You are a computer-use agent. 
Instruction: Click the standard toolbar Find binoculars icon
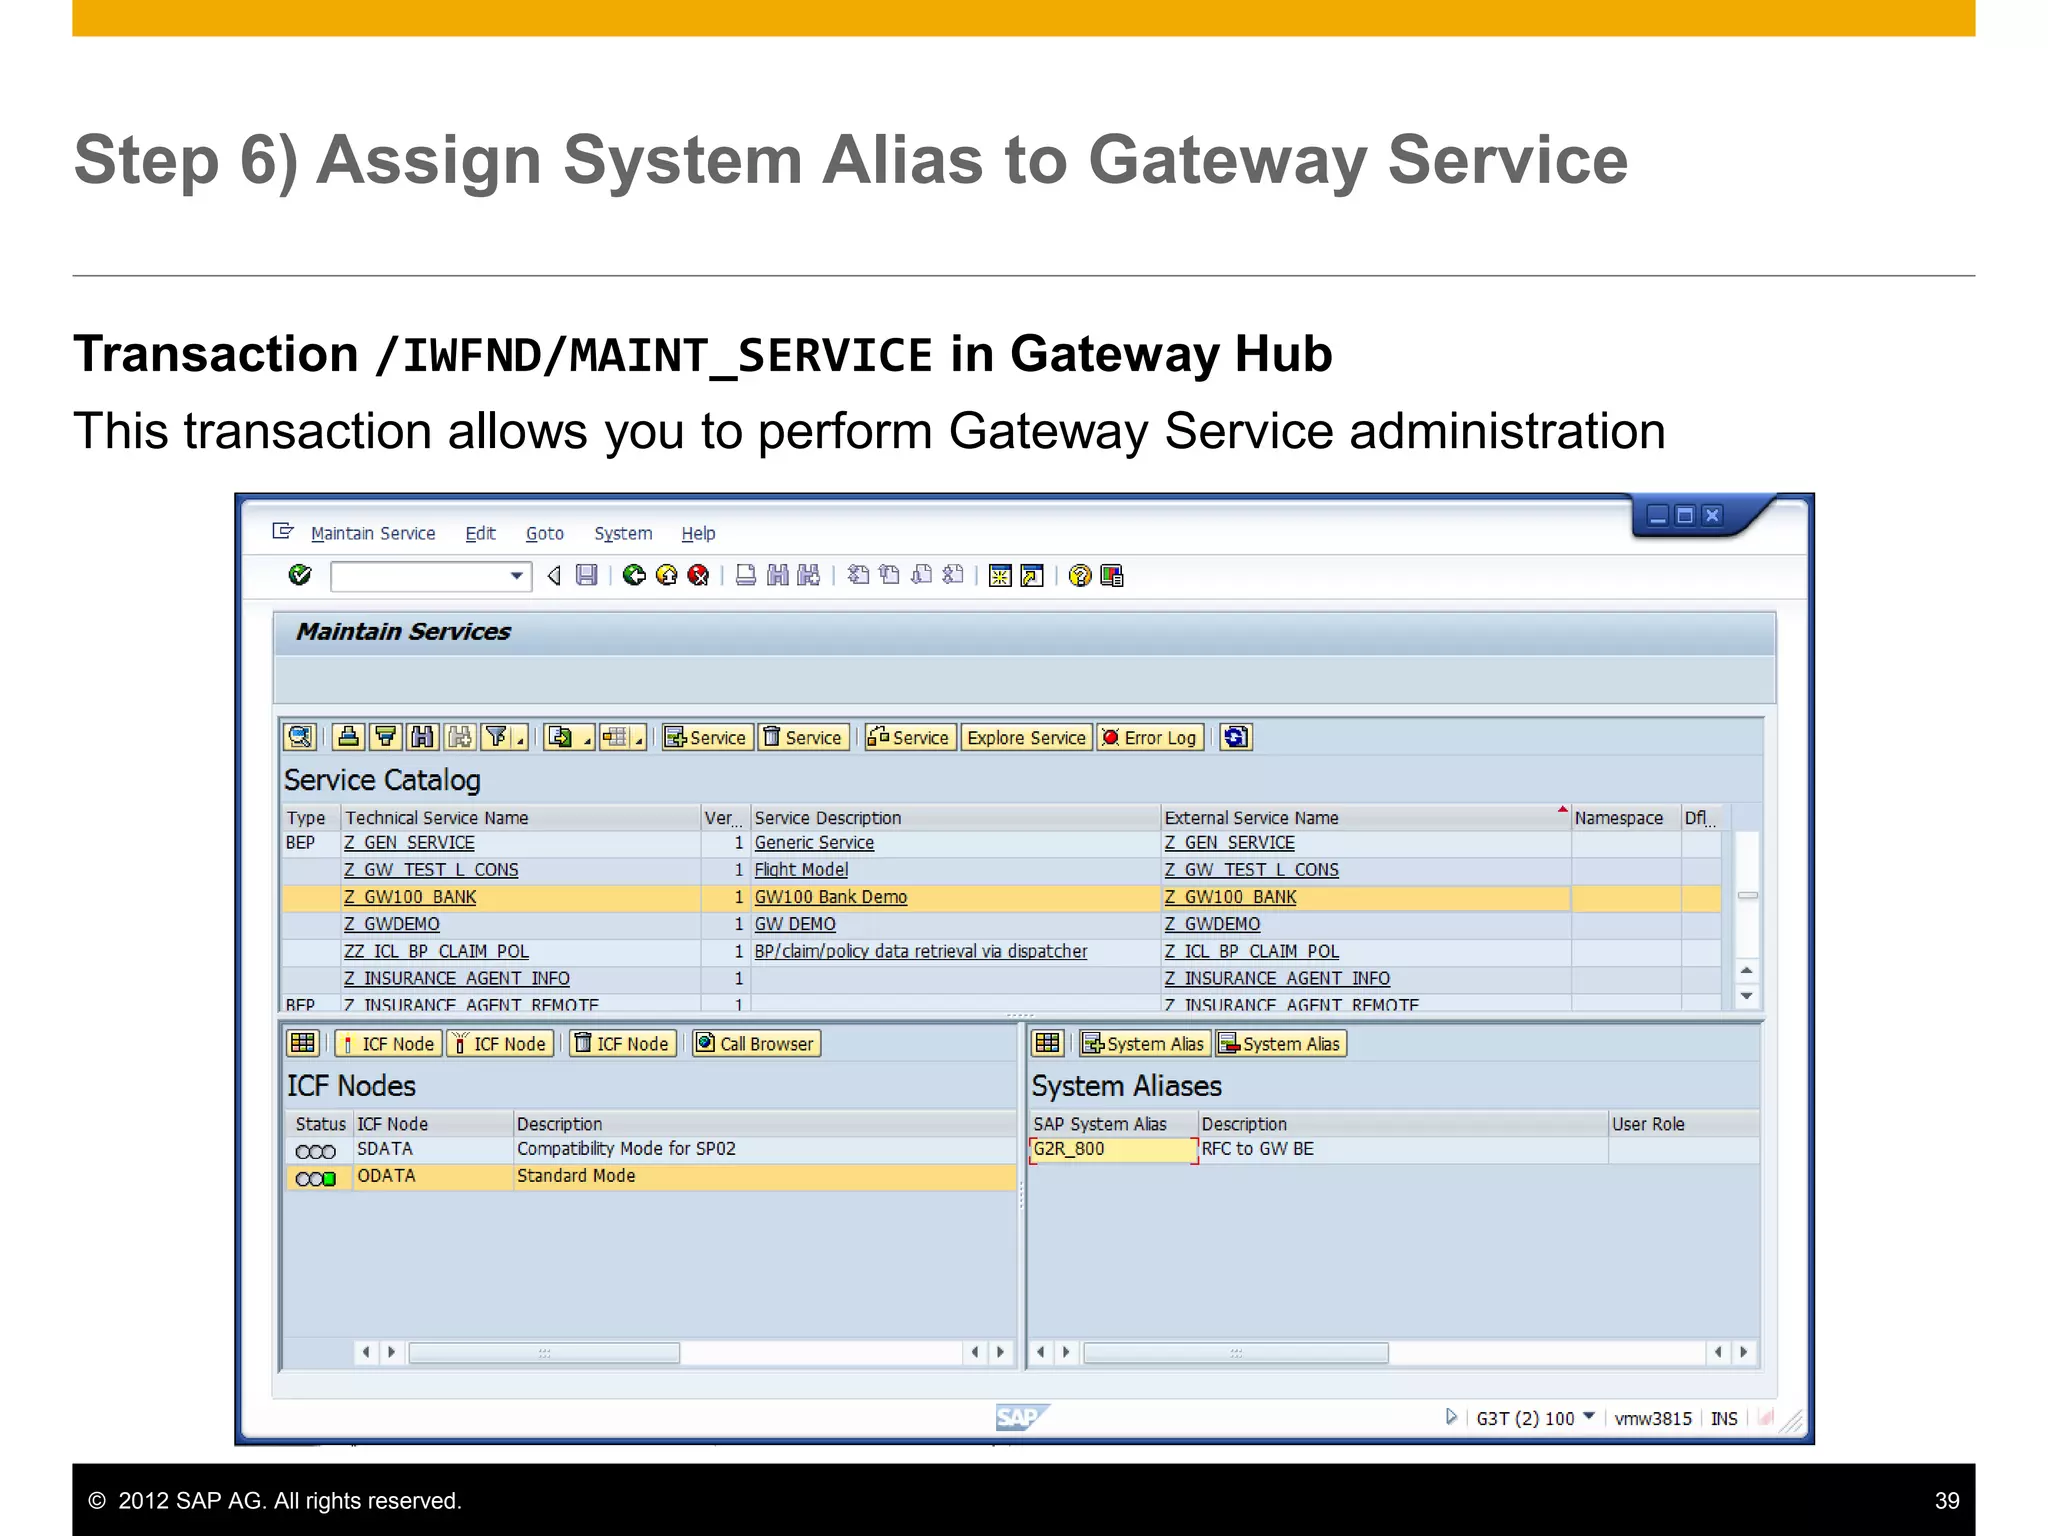[777, 575]
